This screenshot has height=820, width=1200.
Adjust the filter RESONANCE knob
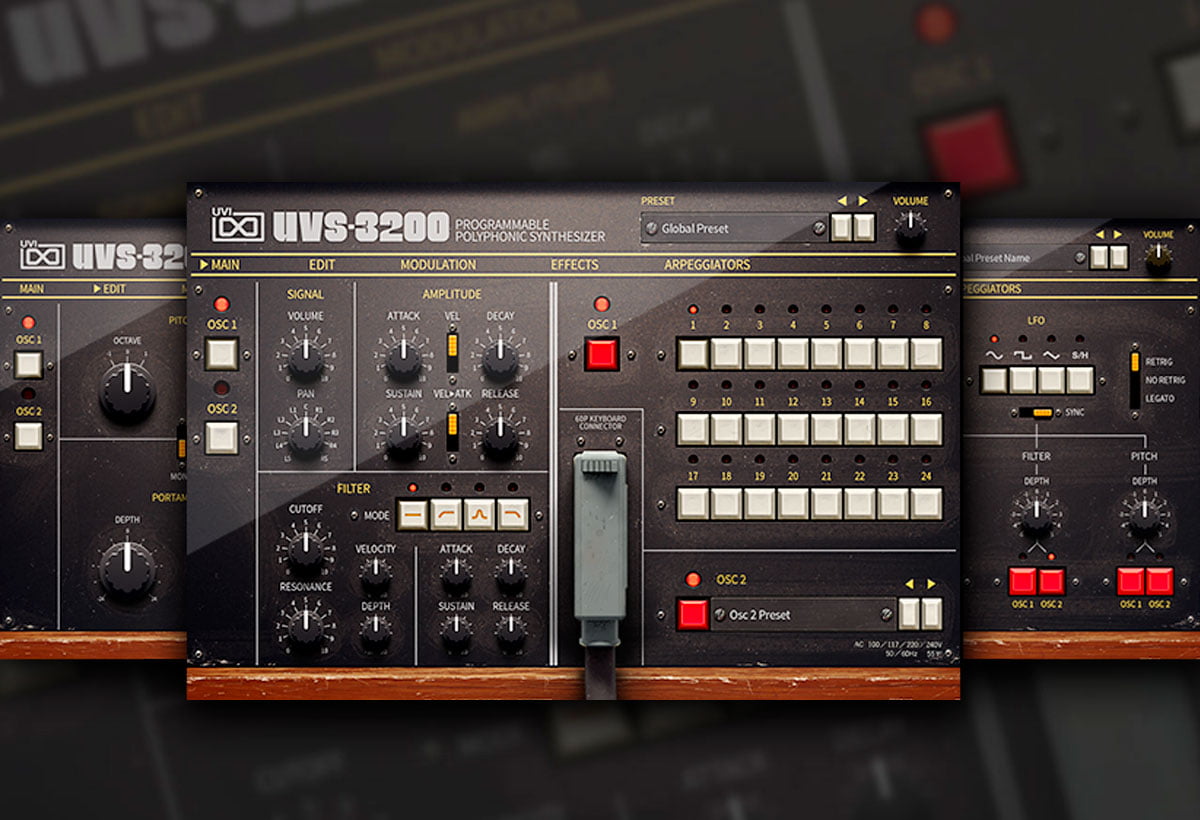click(305, 628)
